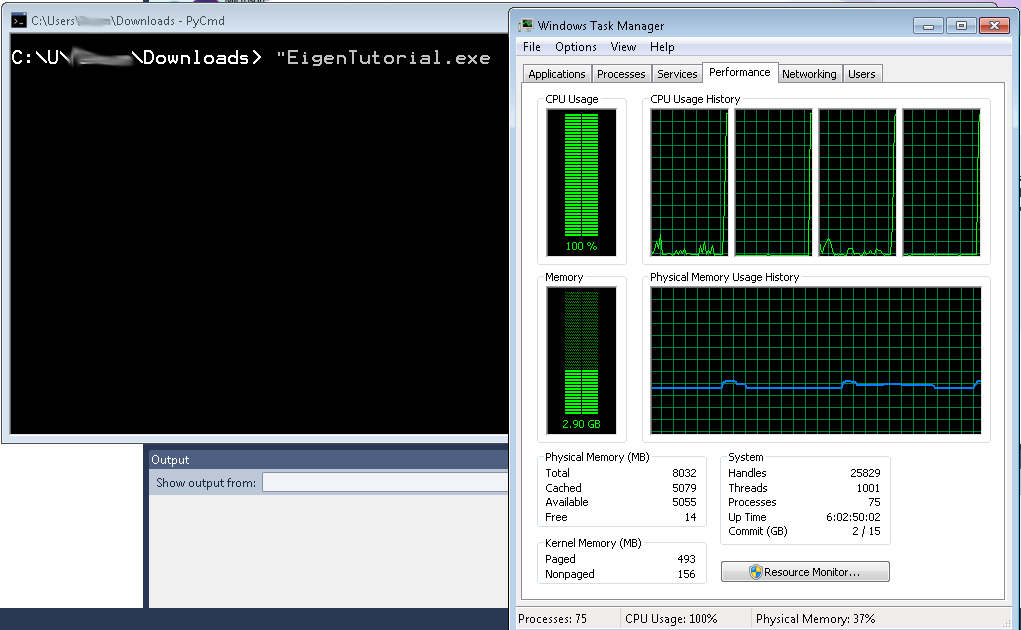Open the View menu
The width and height of the screenshot is (1021, 630).
tap(623, 47)
